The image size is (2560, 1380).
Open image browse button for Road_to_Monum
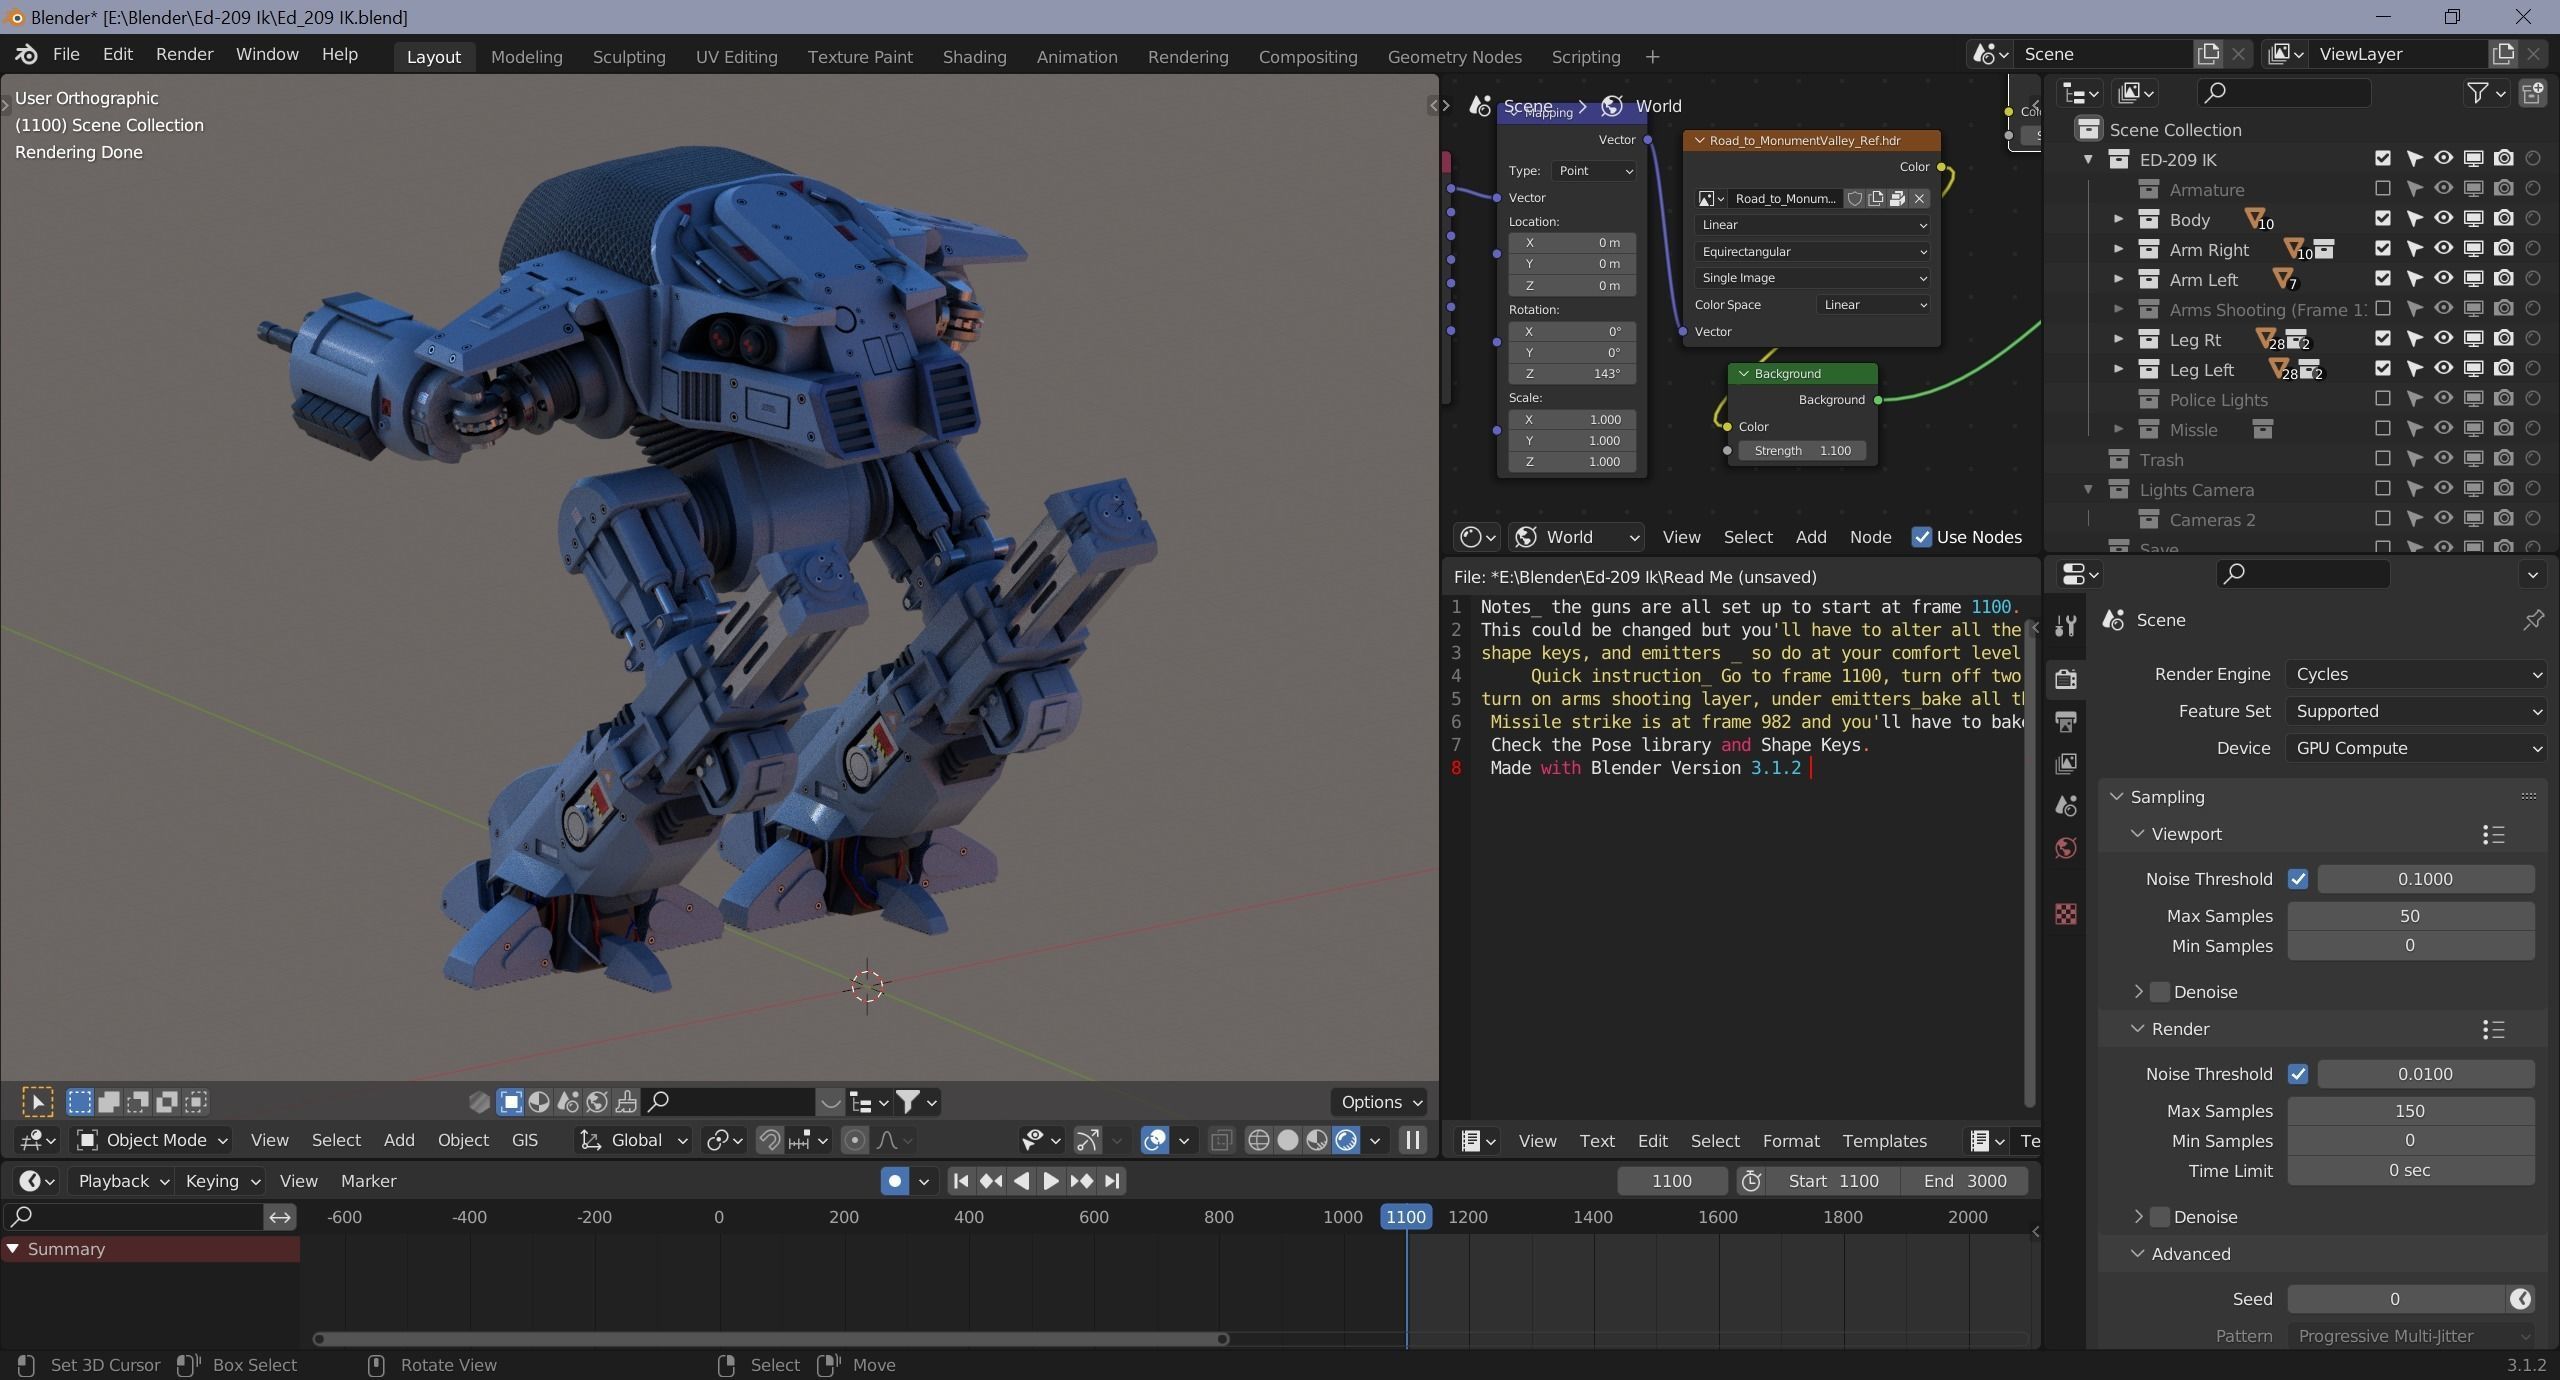[1712, 199]
